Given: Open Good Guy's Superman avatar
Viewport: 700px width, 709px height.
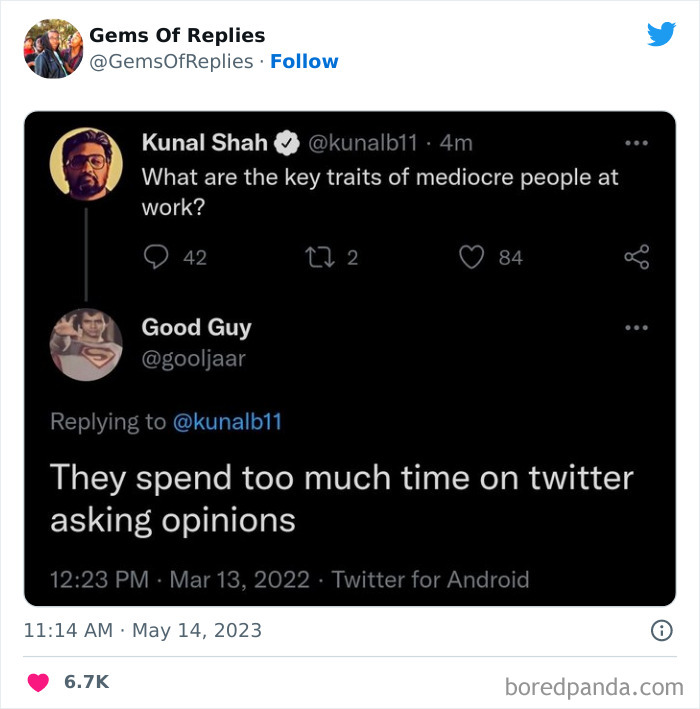Looking at the screenshot, I should pos(86,345).
